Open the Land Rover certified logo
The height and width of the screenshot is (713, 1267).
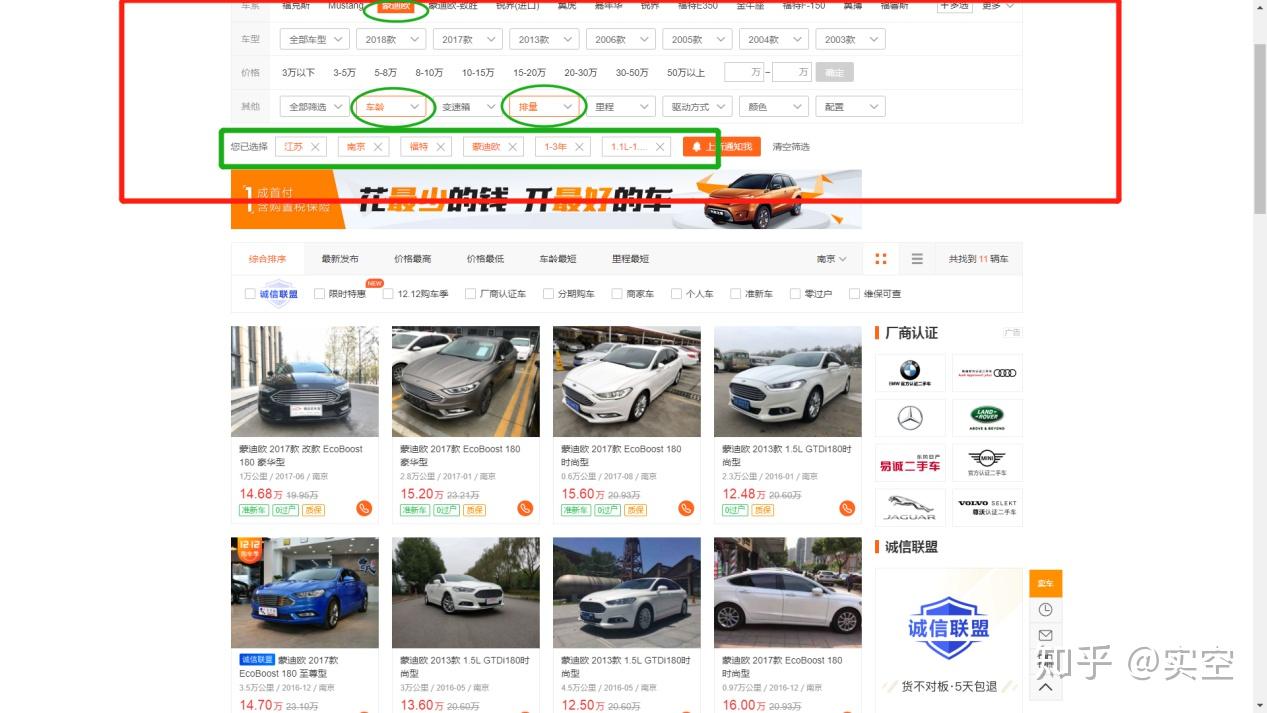pos(987,418)
